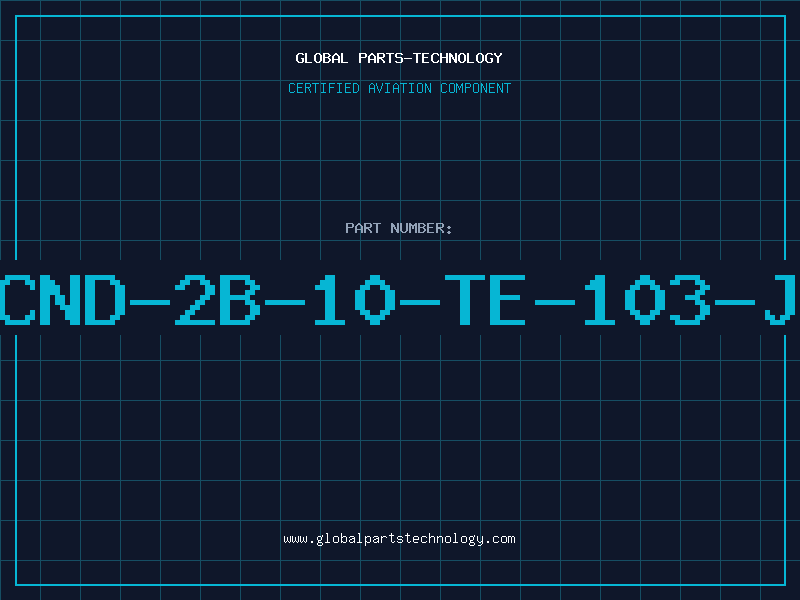Click the .com ending of the website

[499, 539]
